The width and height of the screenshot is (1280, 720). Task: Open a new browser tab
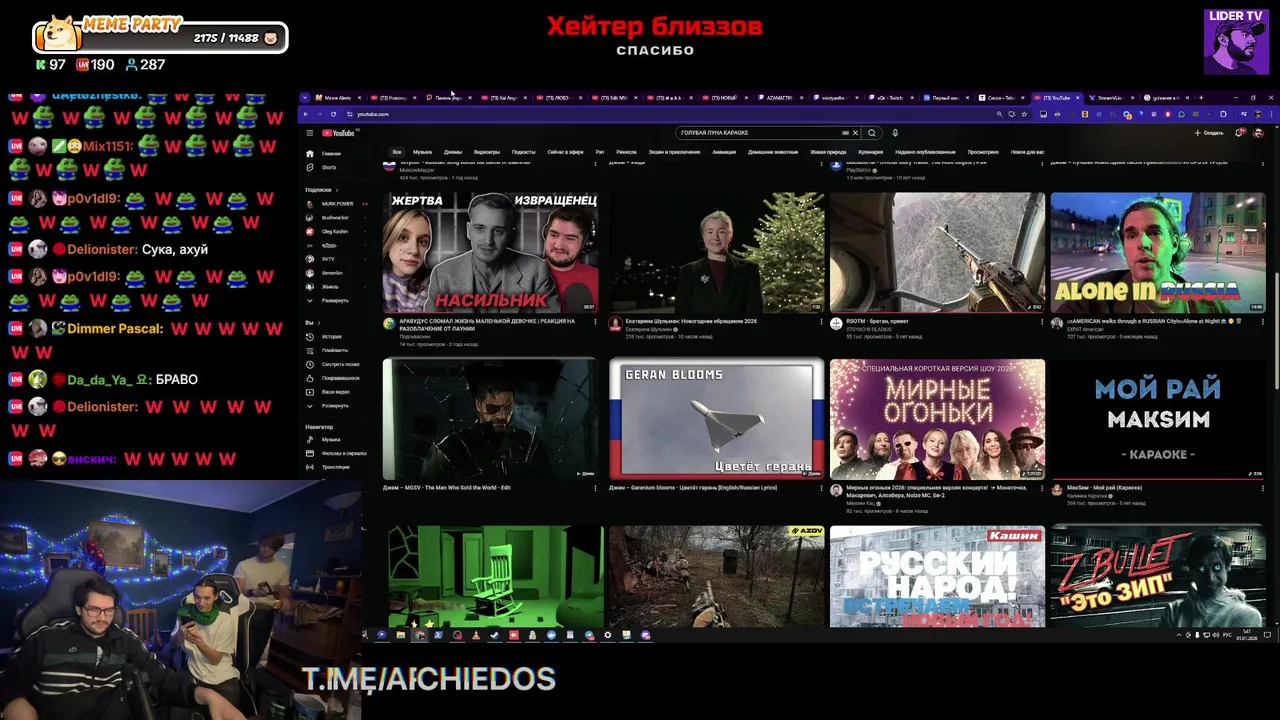(1201, 98)
